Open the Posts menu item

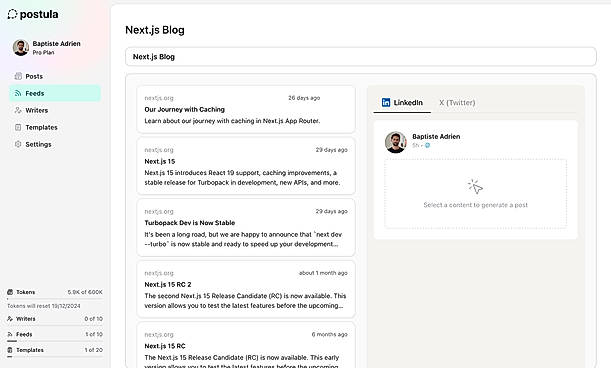[x=55, y=76]
